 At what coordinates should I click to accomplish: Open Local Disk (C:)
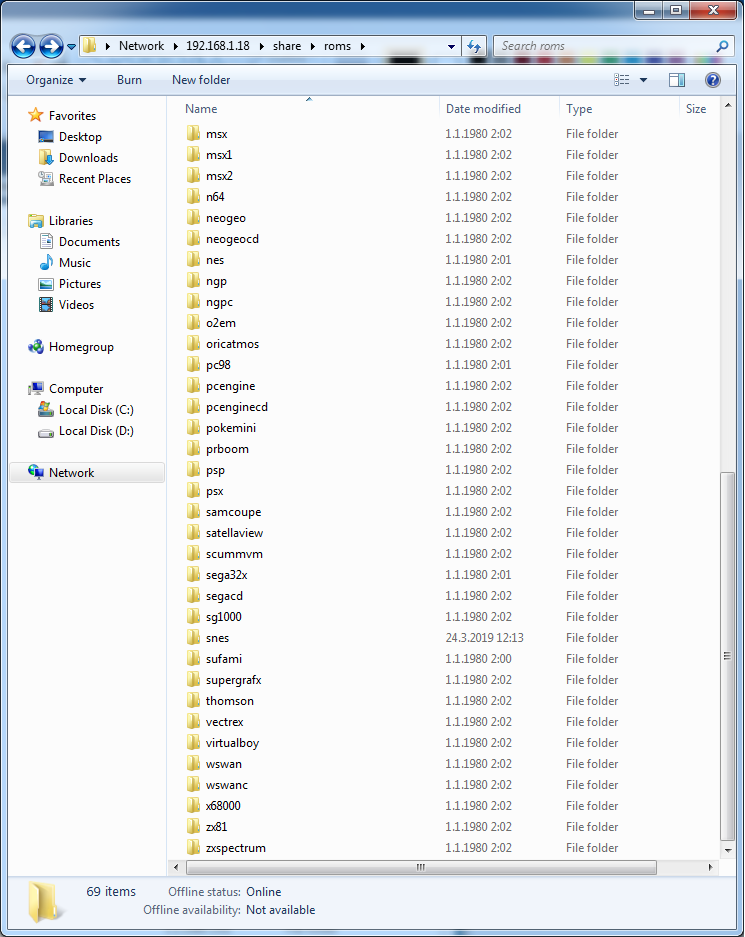[96, 410]
